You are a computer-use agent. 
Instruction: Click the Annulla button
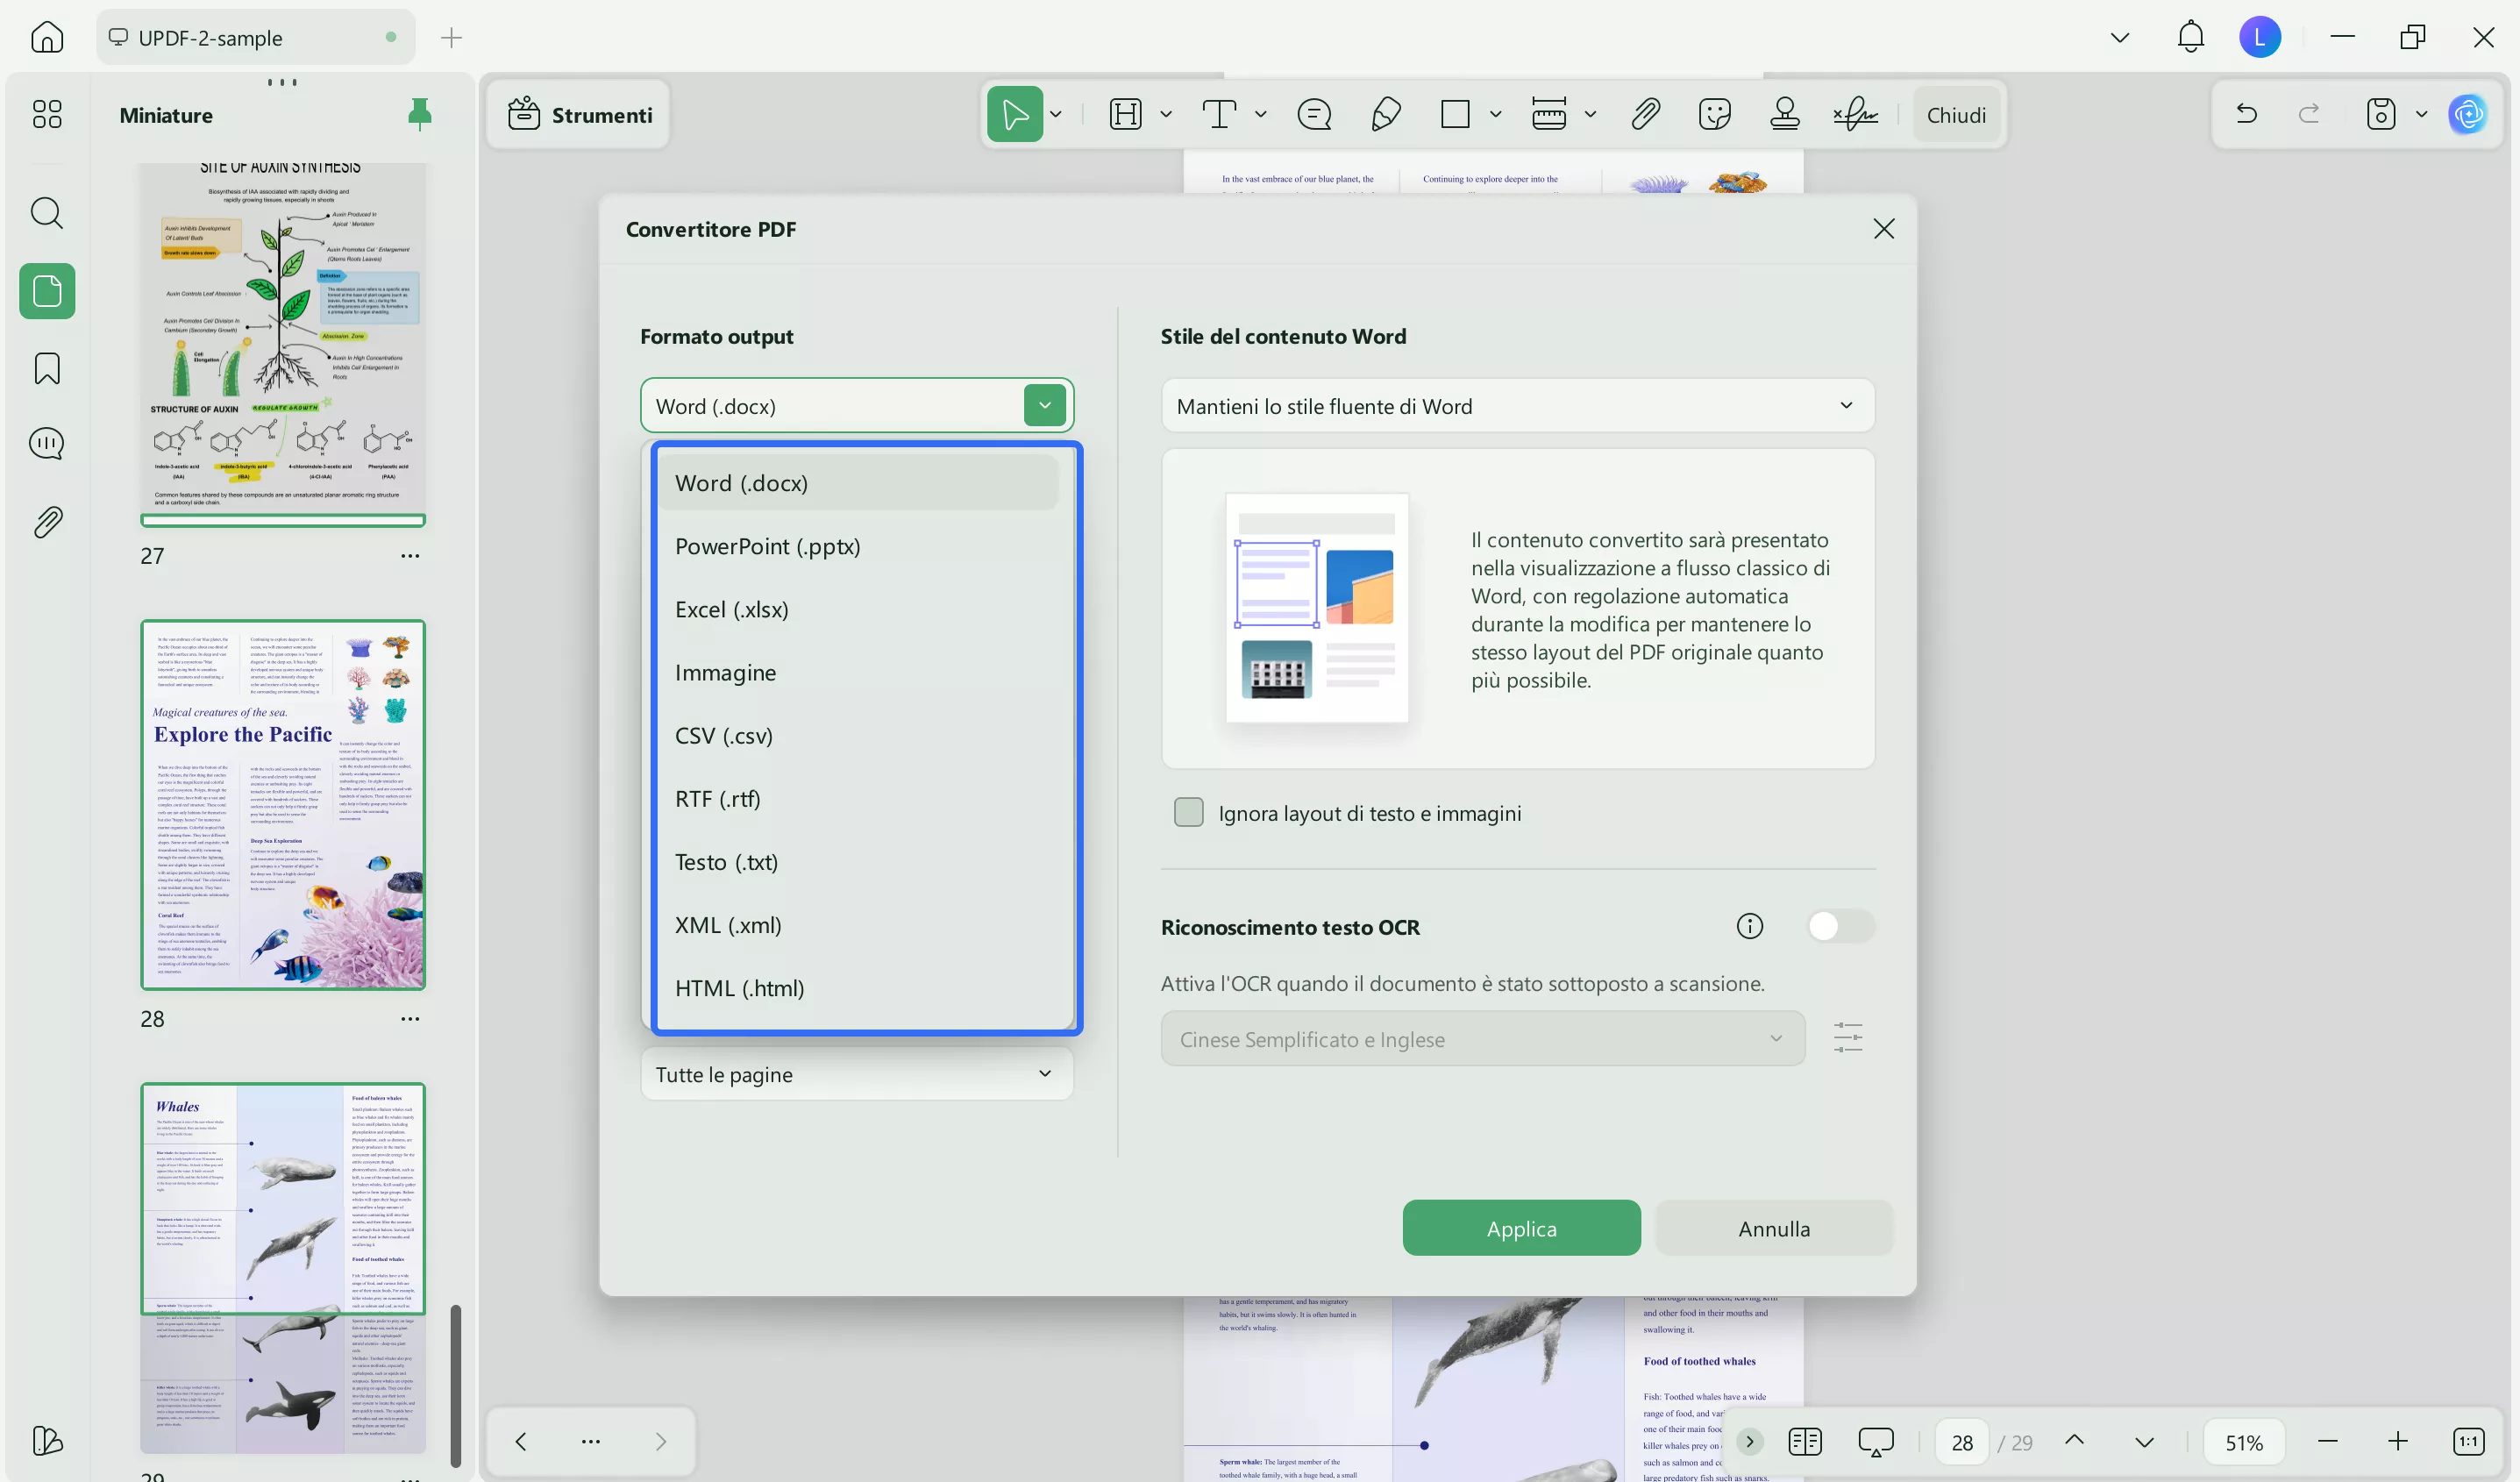tap(1772, 1228)
